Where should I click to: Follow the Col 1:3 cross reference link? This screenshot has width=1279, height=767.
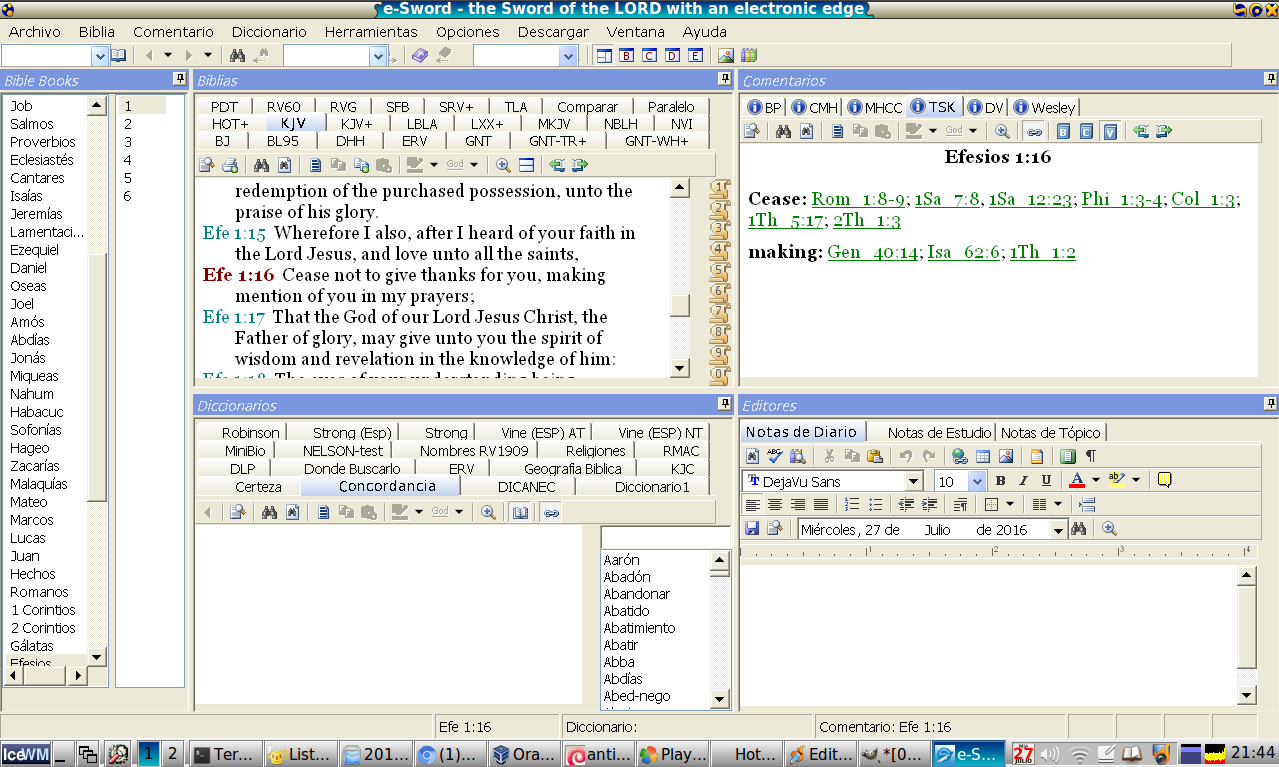point(1204,199)
